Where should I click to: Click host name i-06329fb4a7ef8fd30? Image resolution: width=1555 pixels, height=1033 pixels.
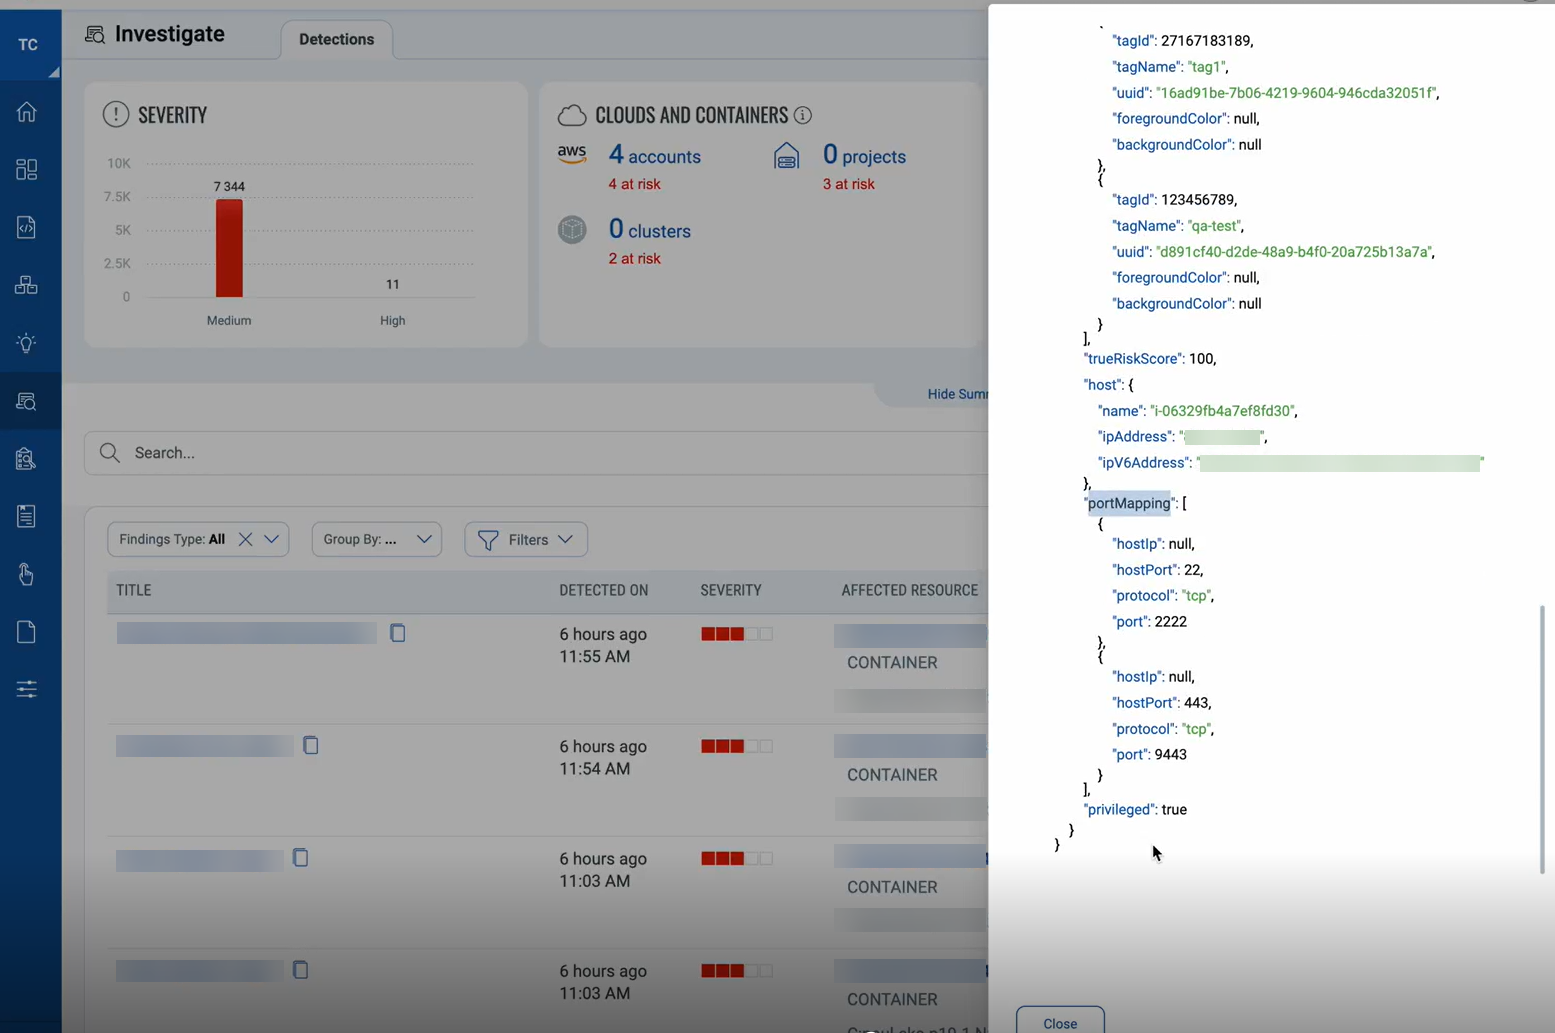1223,411
